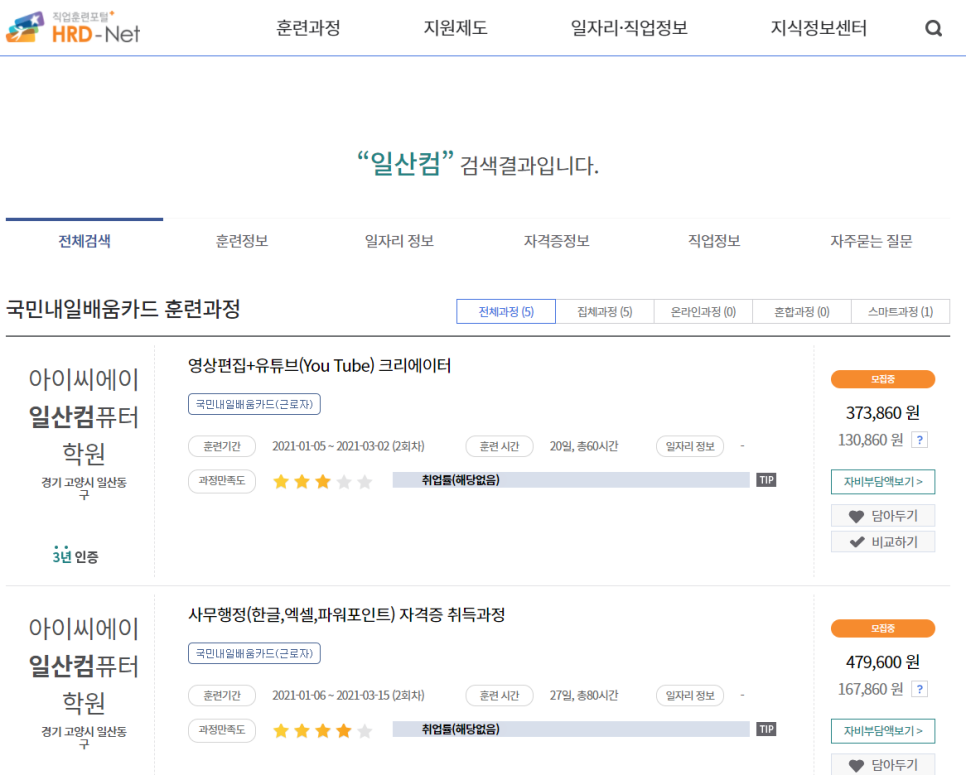Filter by 전체과정 (5)

[506, 312]
